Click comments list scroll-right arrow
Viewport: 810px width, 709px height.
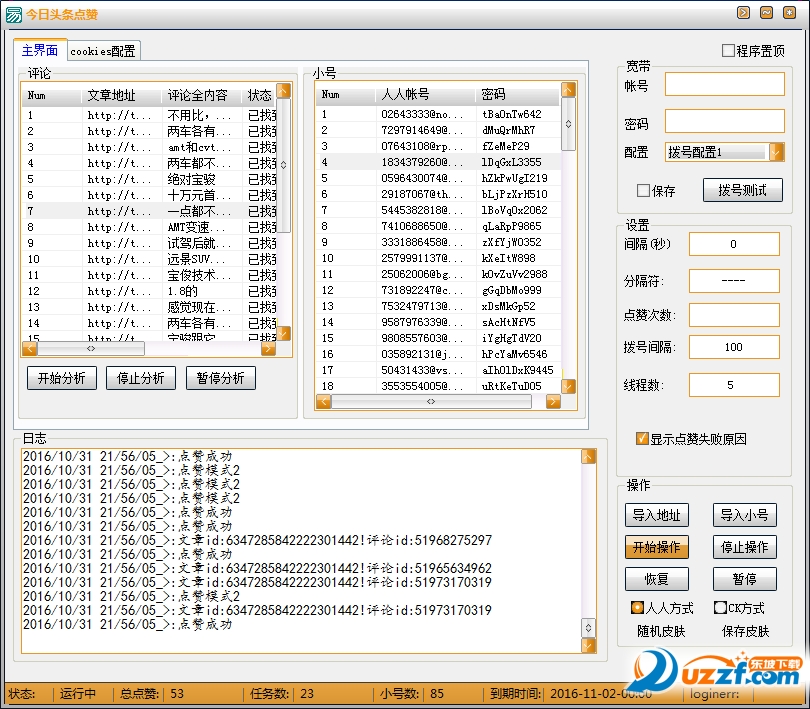pos(268,349)
